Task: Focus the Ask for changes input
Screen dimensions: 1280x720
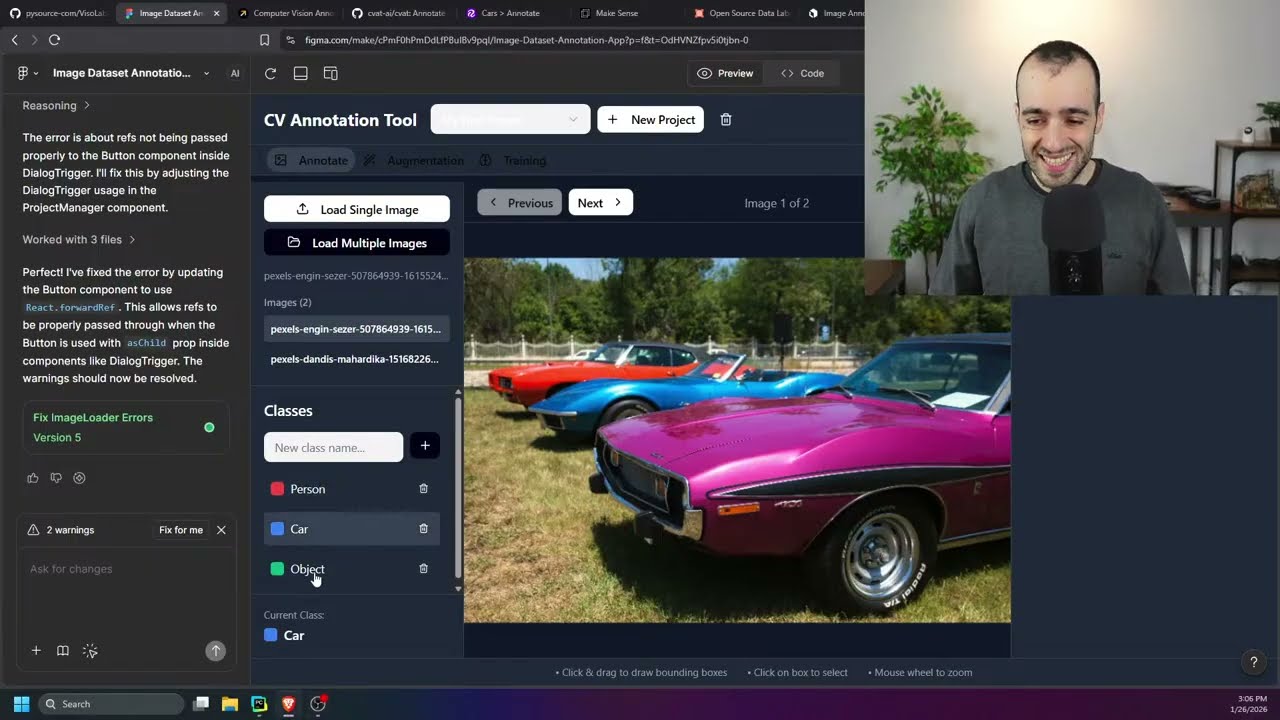Action: pos(126,569)
